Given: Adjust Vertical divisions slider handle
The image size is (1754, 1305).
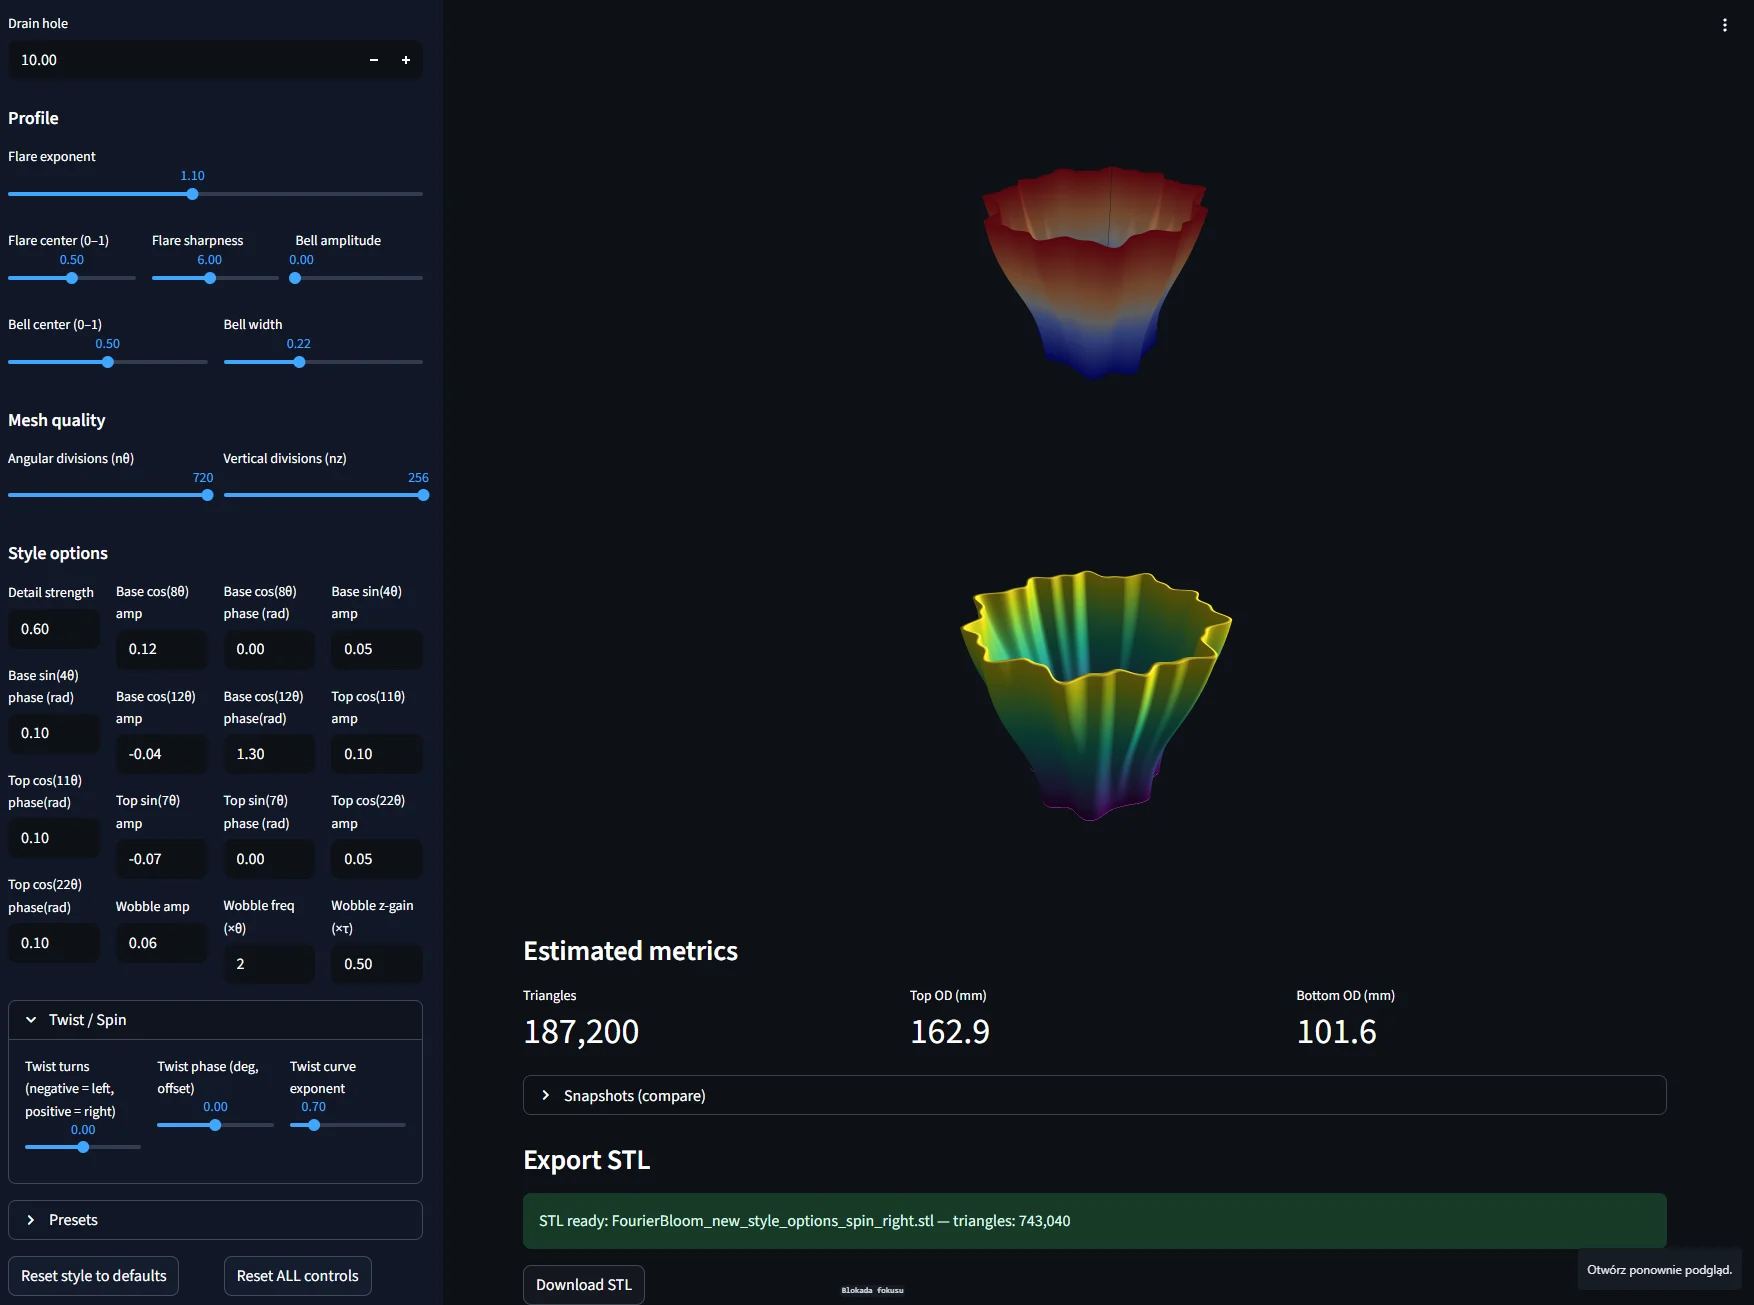Looking at the screenshot, I should click(x=423, y=495).
